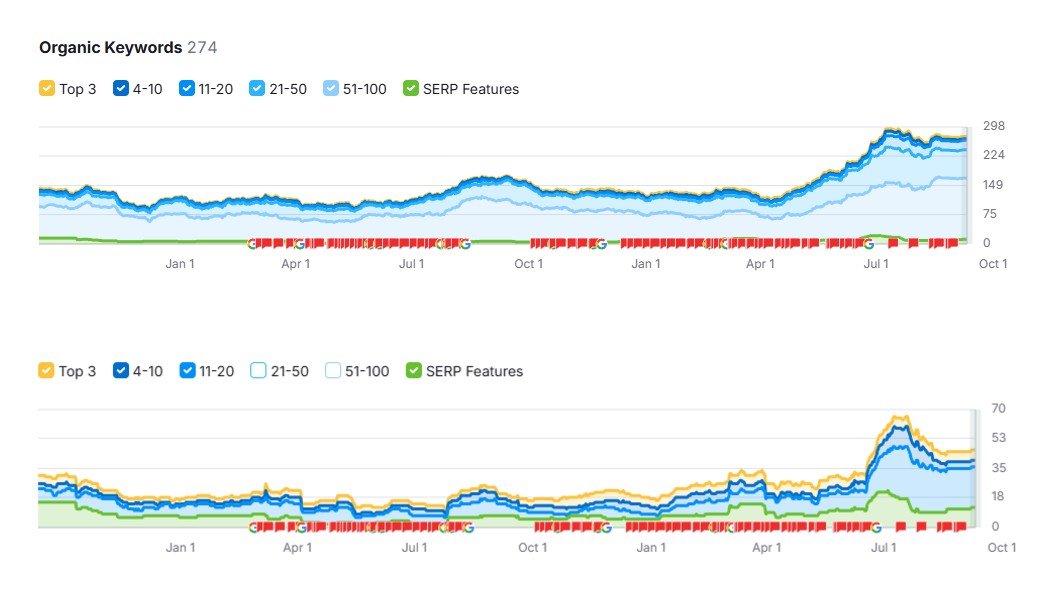The width and height of the screenshot is (1042, 589).
Task: Uncheck Top 3 in the upper chart legend
Action: click(x=47, y=89)
